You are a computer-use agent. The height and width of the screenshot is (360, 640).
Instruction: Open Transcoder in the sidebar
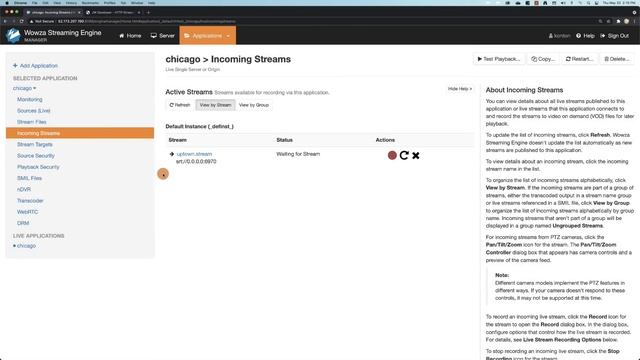coord(30,200)
